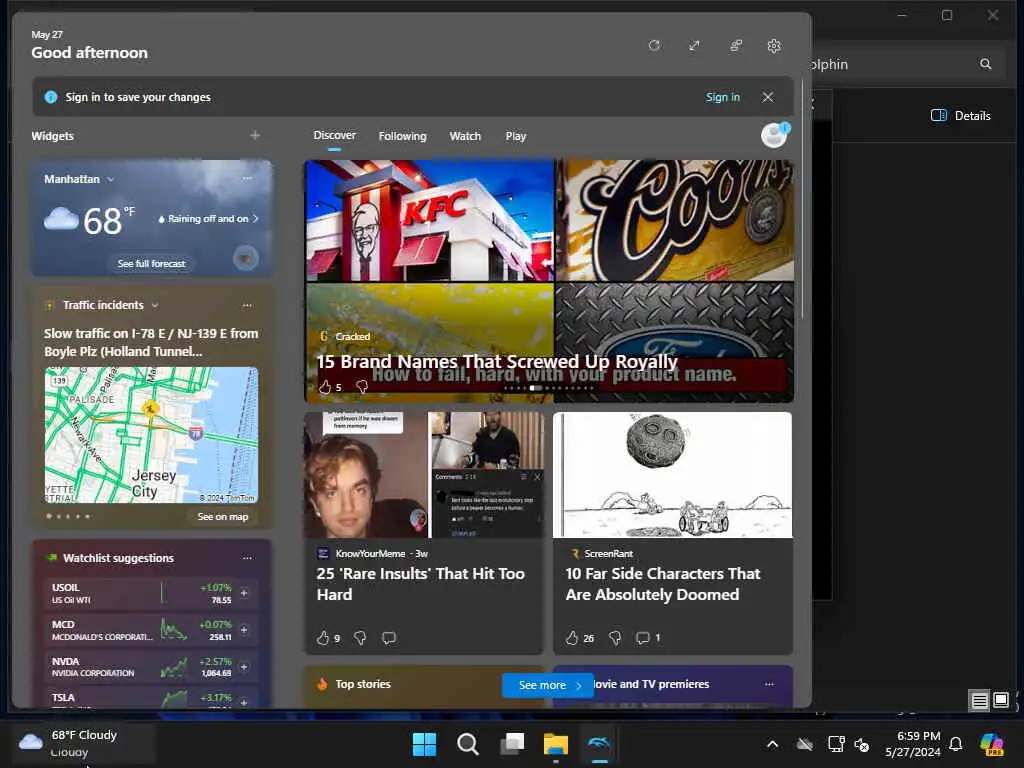
Task: Open Copilot from taskbar
Action: point(992,744)
